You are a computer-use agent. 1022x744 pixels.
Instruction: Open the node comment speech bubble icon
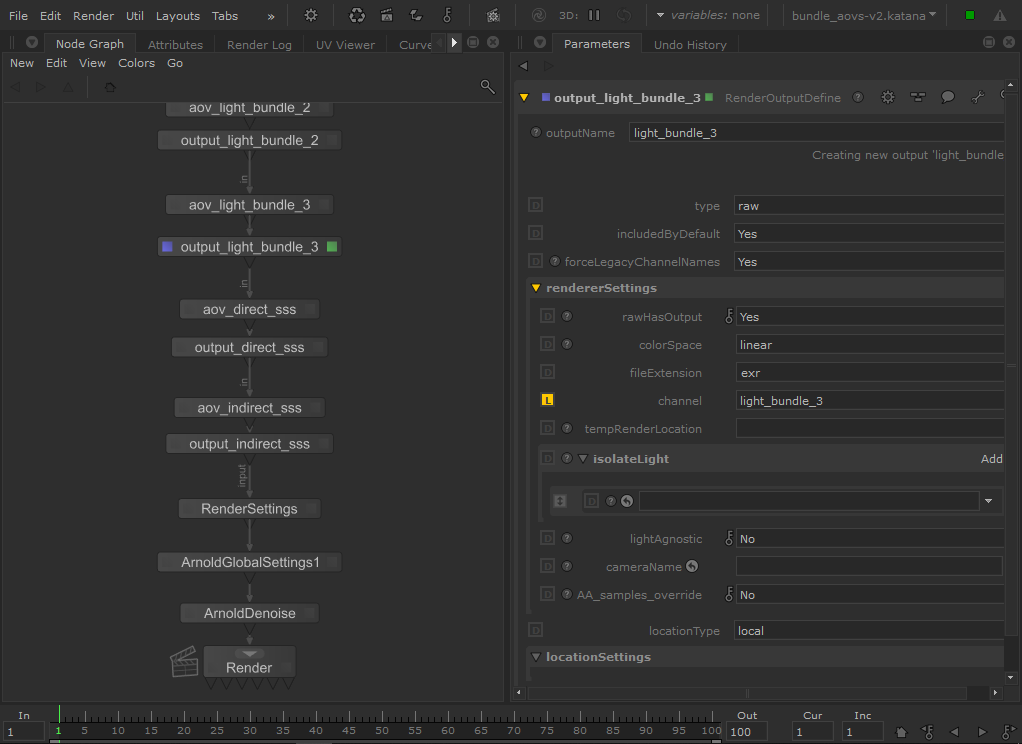948,98
